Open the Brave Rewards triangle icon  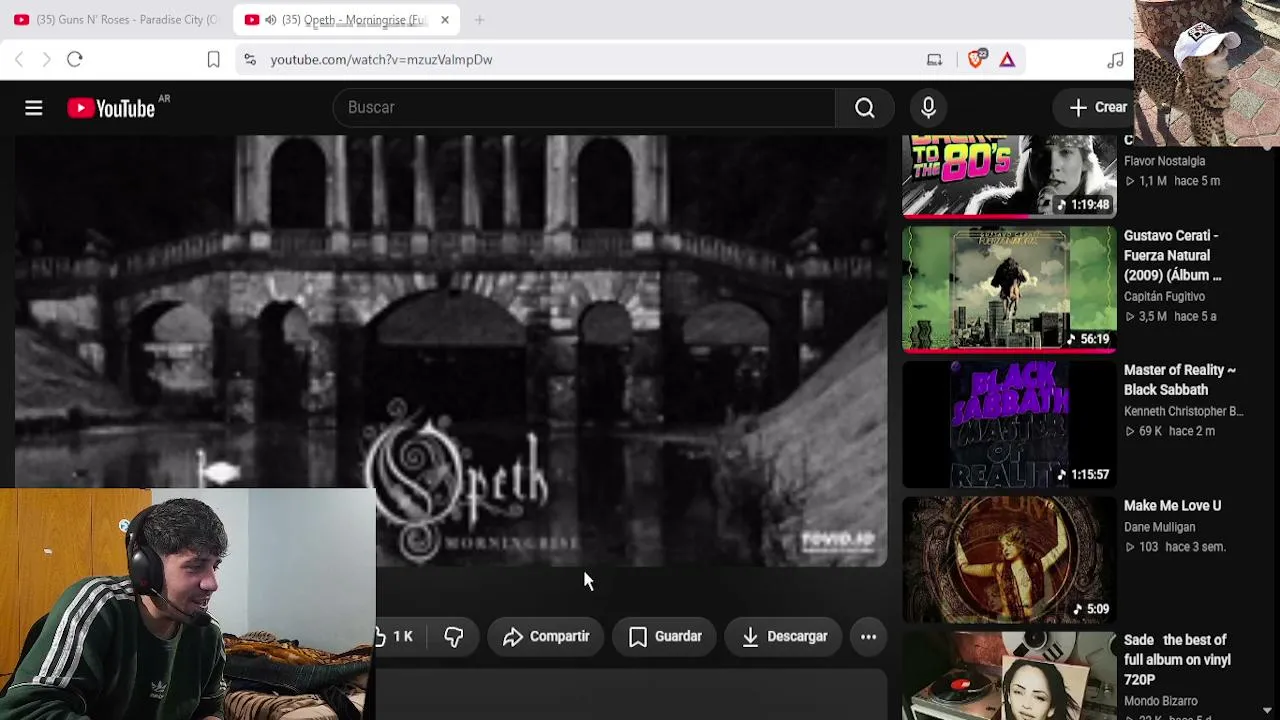[1007, 60]
